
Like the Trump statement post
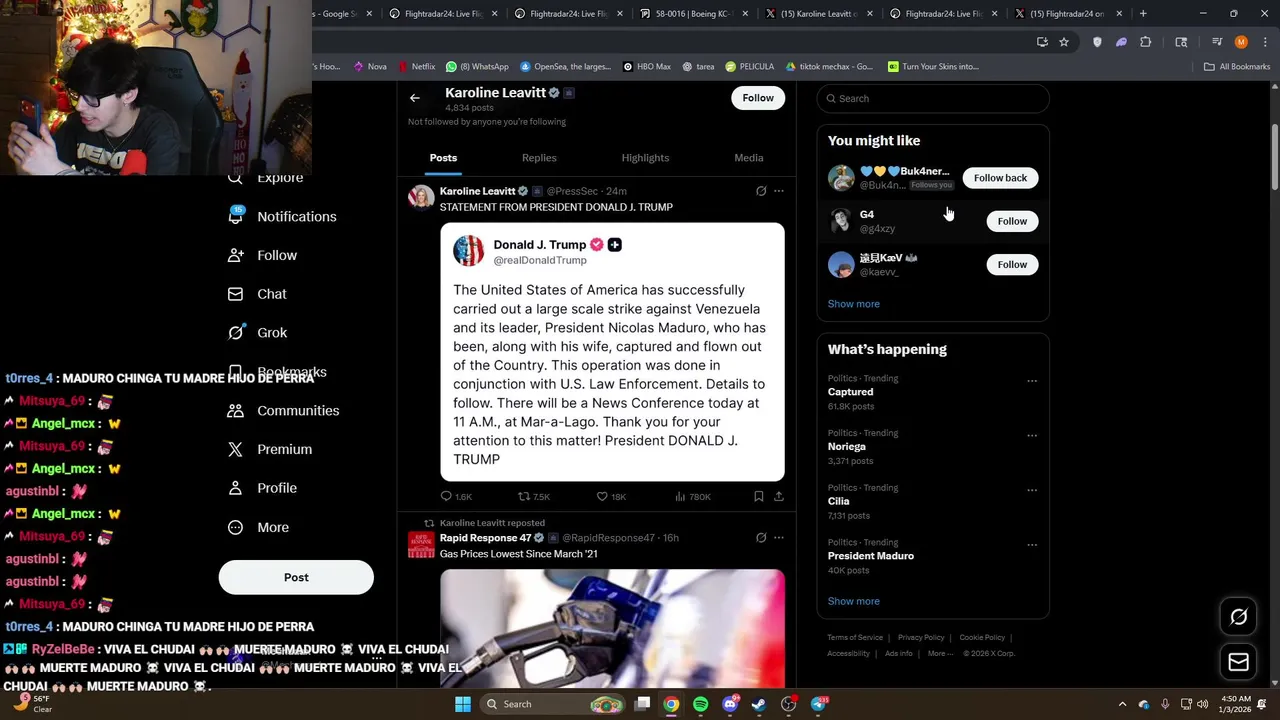click(611, 496)
